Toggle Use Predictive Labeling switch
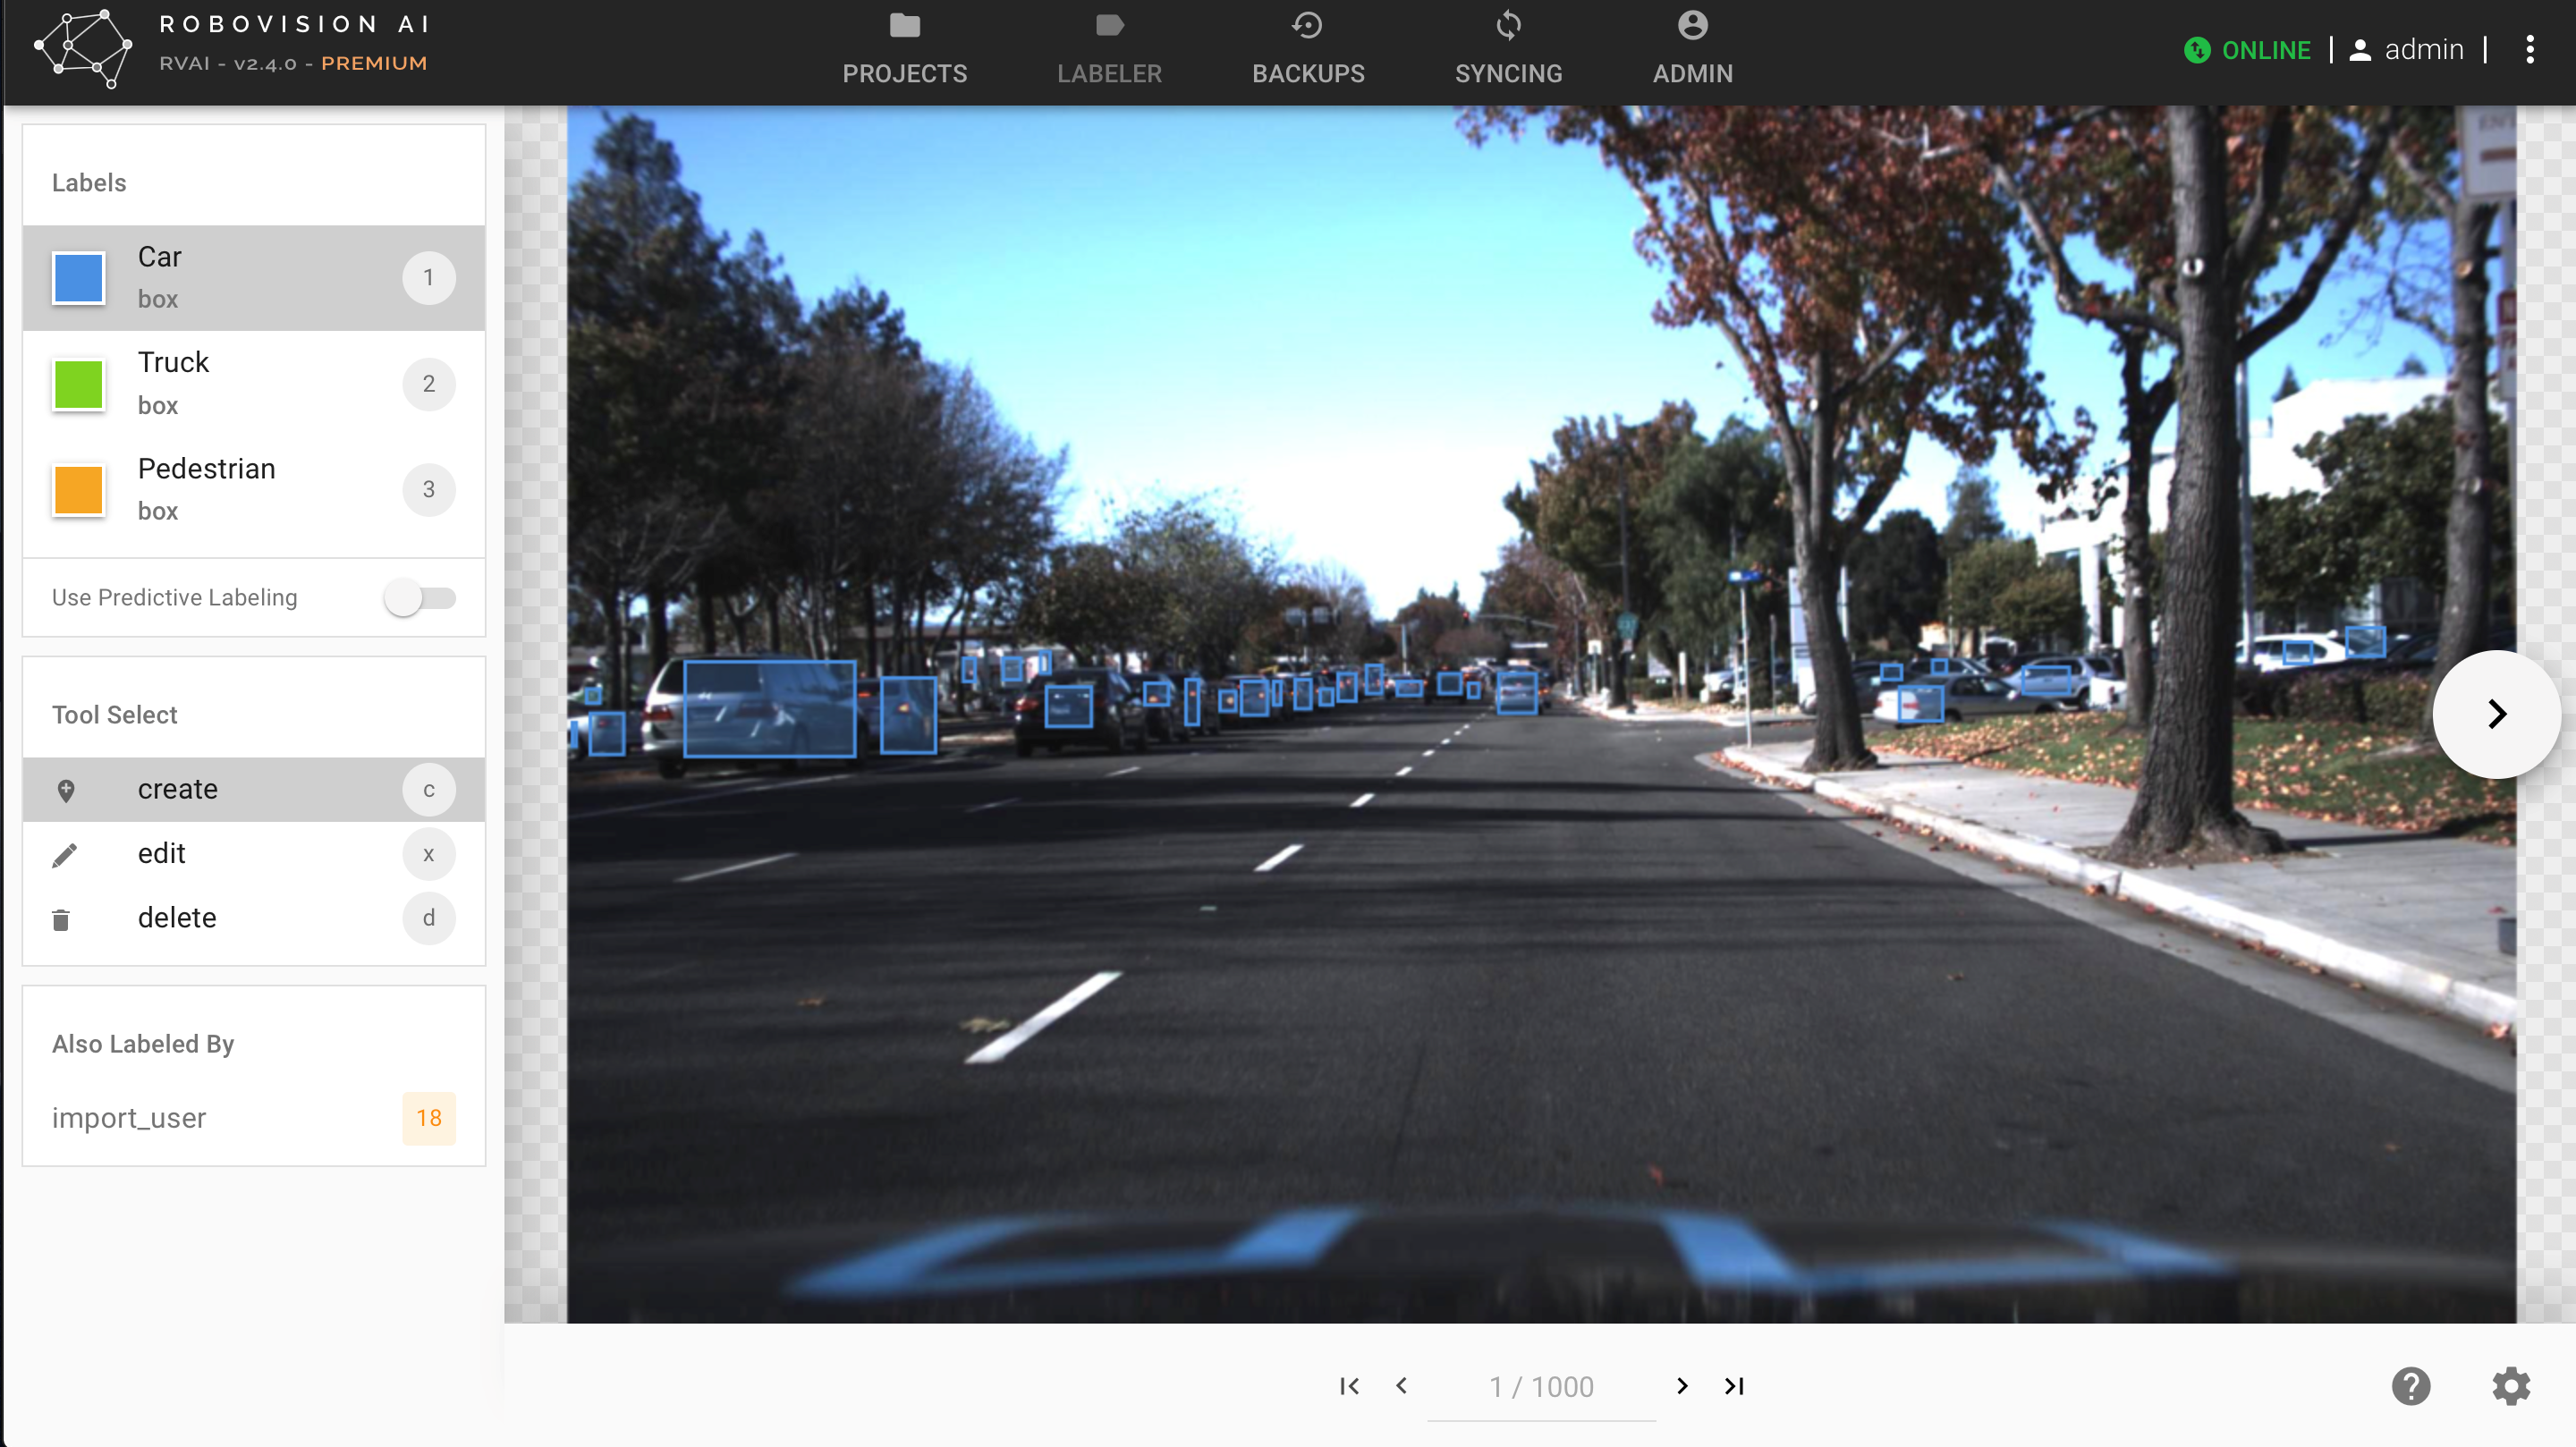2576x1447 pixels. (420, 598)
